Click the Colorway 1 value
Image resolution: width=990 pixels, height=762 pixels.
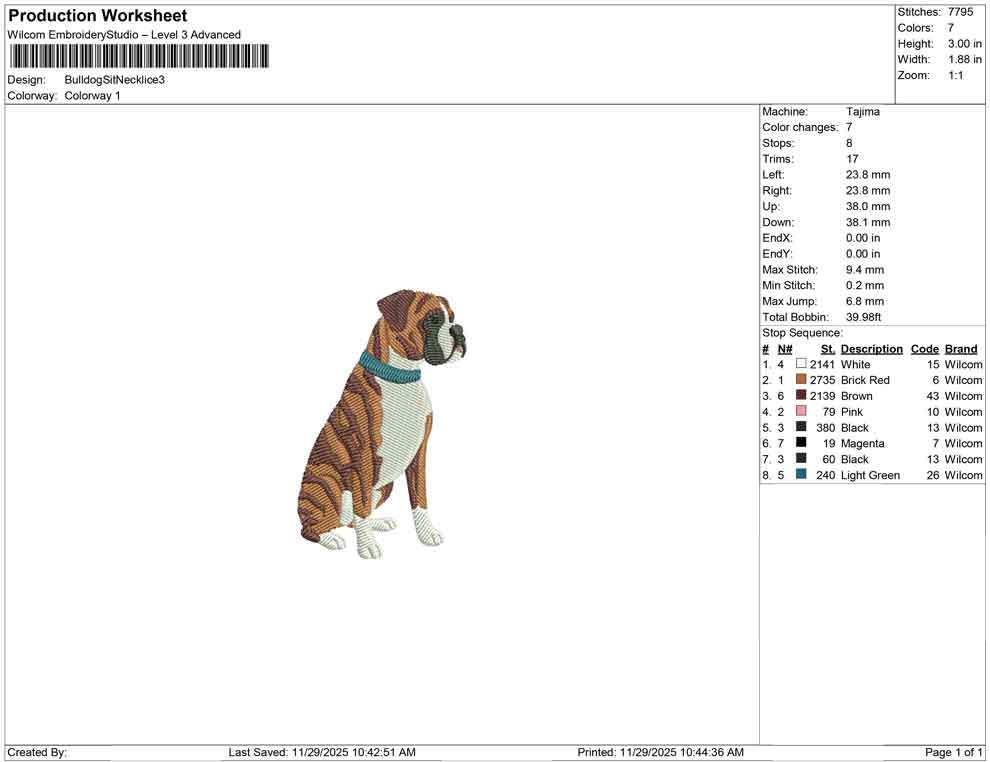point(92,96)
